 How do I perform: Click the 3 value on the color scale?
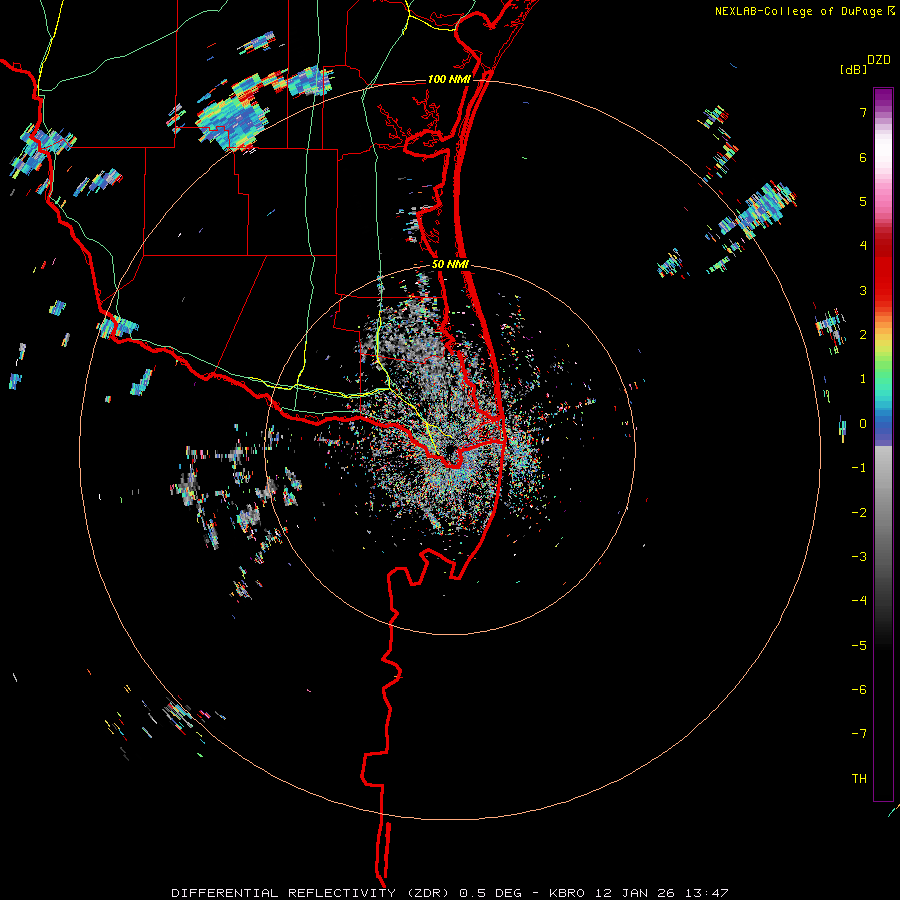pos(863,290)
